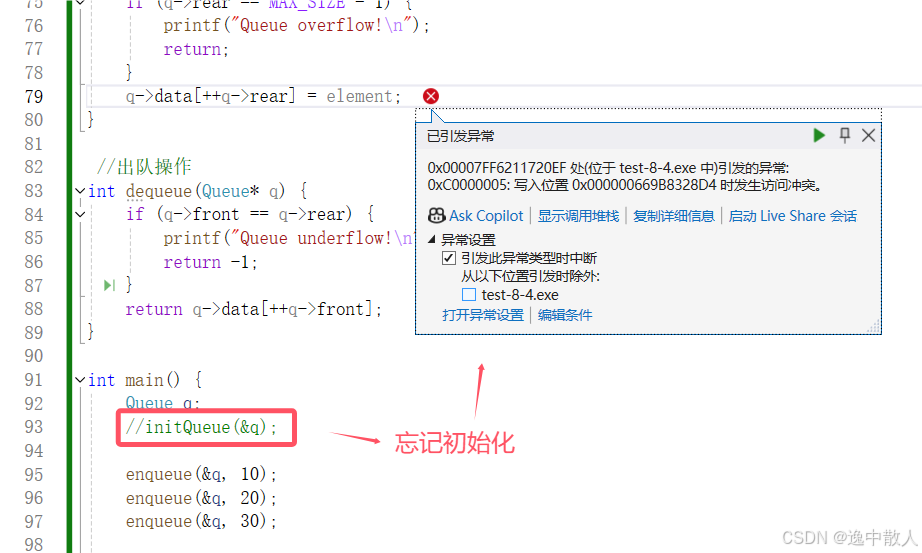Click the run-to-here glyph on line 87
This screenshot has width=922, height=553.
pos(109,285)
